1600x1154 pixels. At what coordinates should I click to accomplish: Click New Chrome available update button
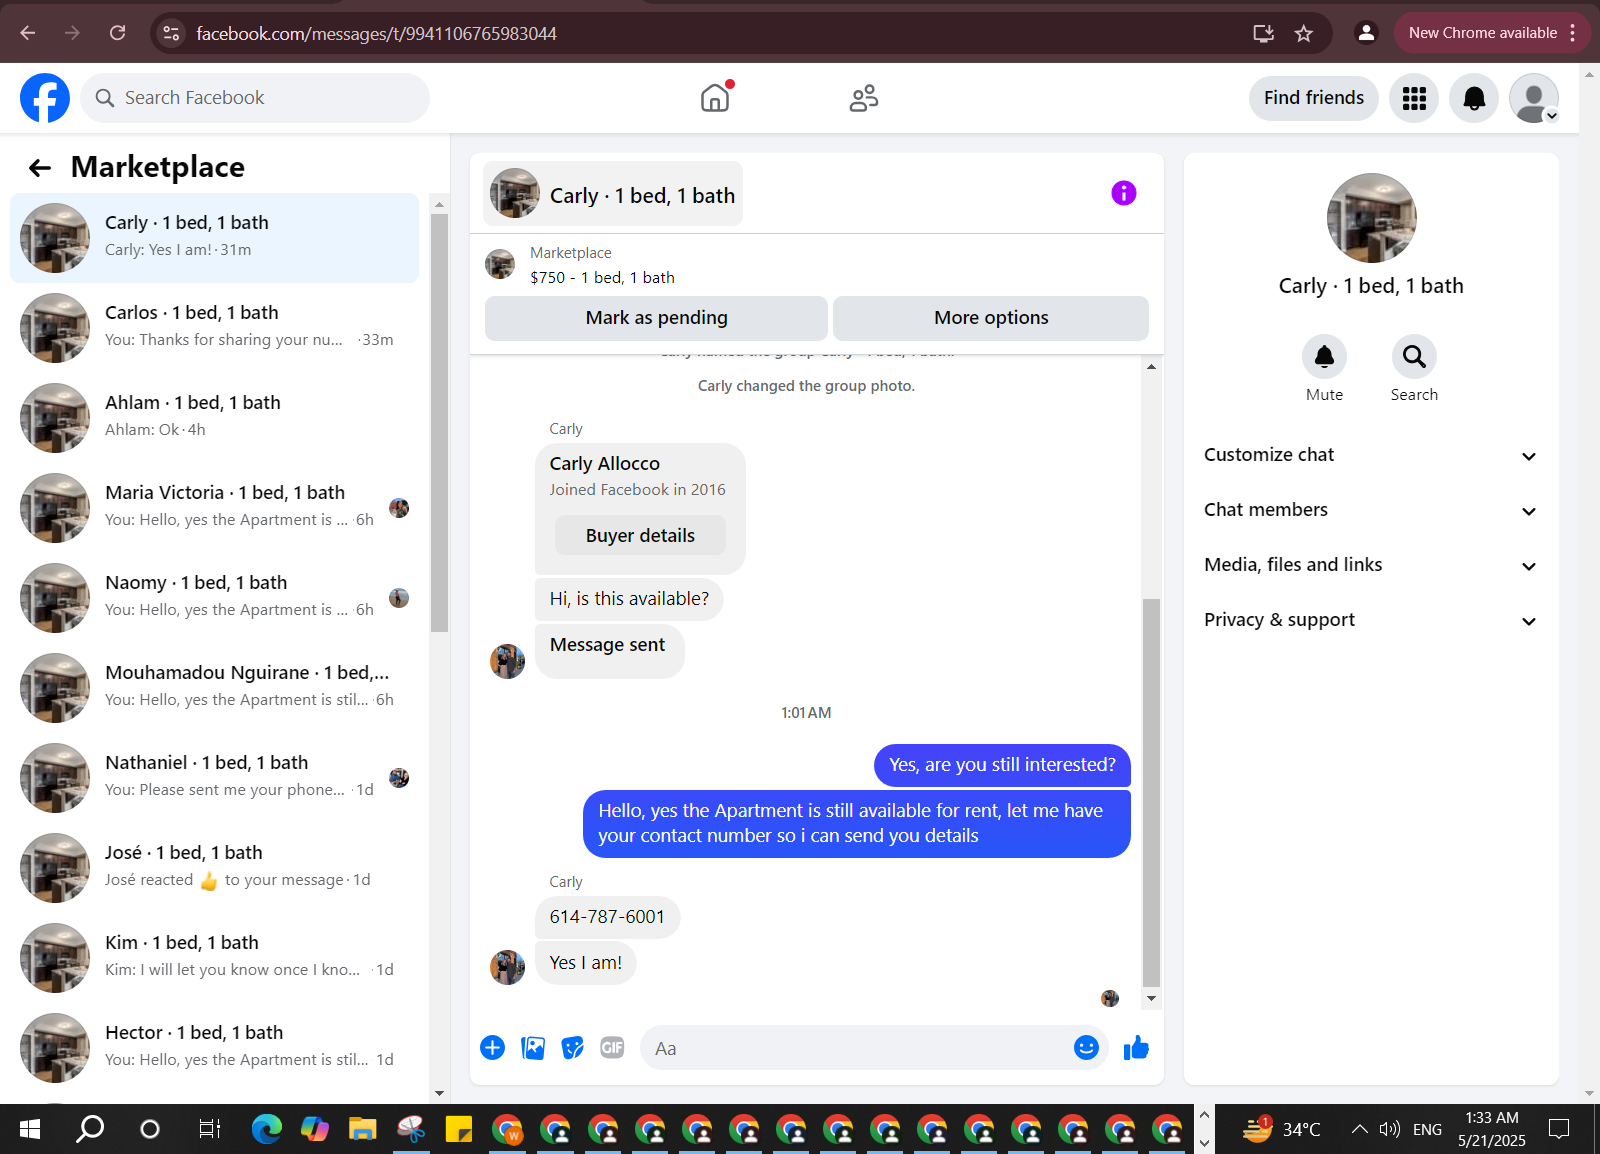point(1483,33)
